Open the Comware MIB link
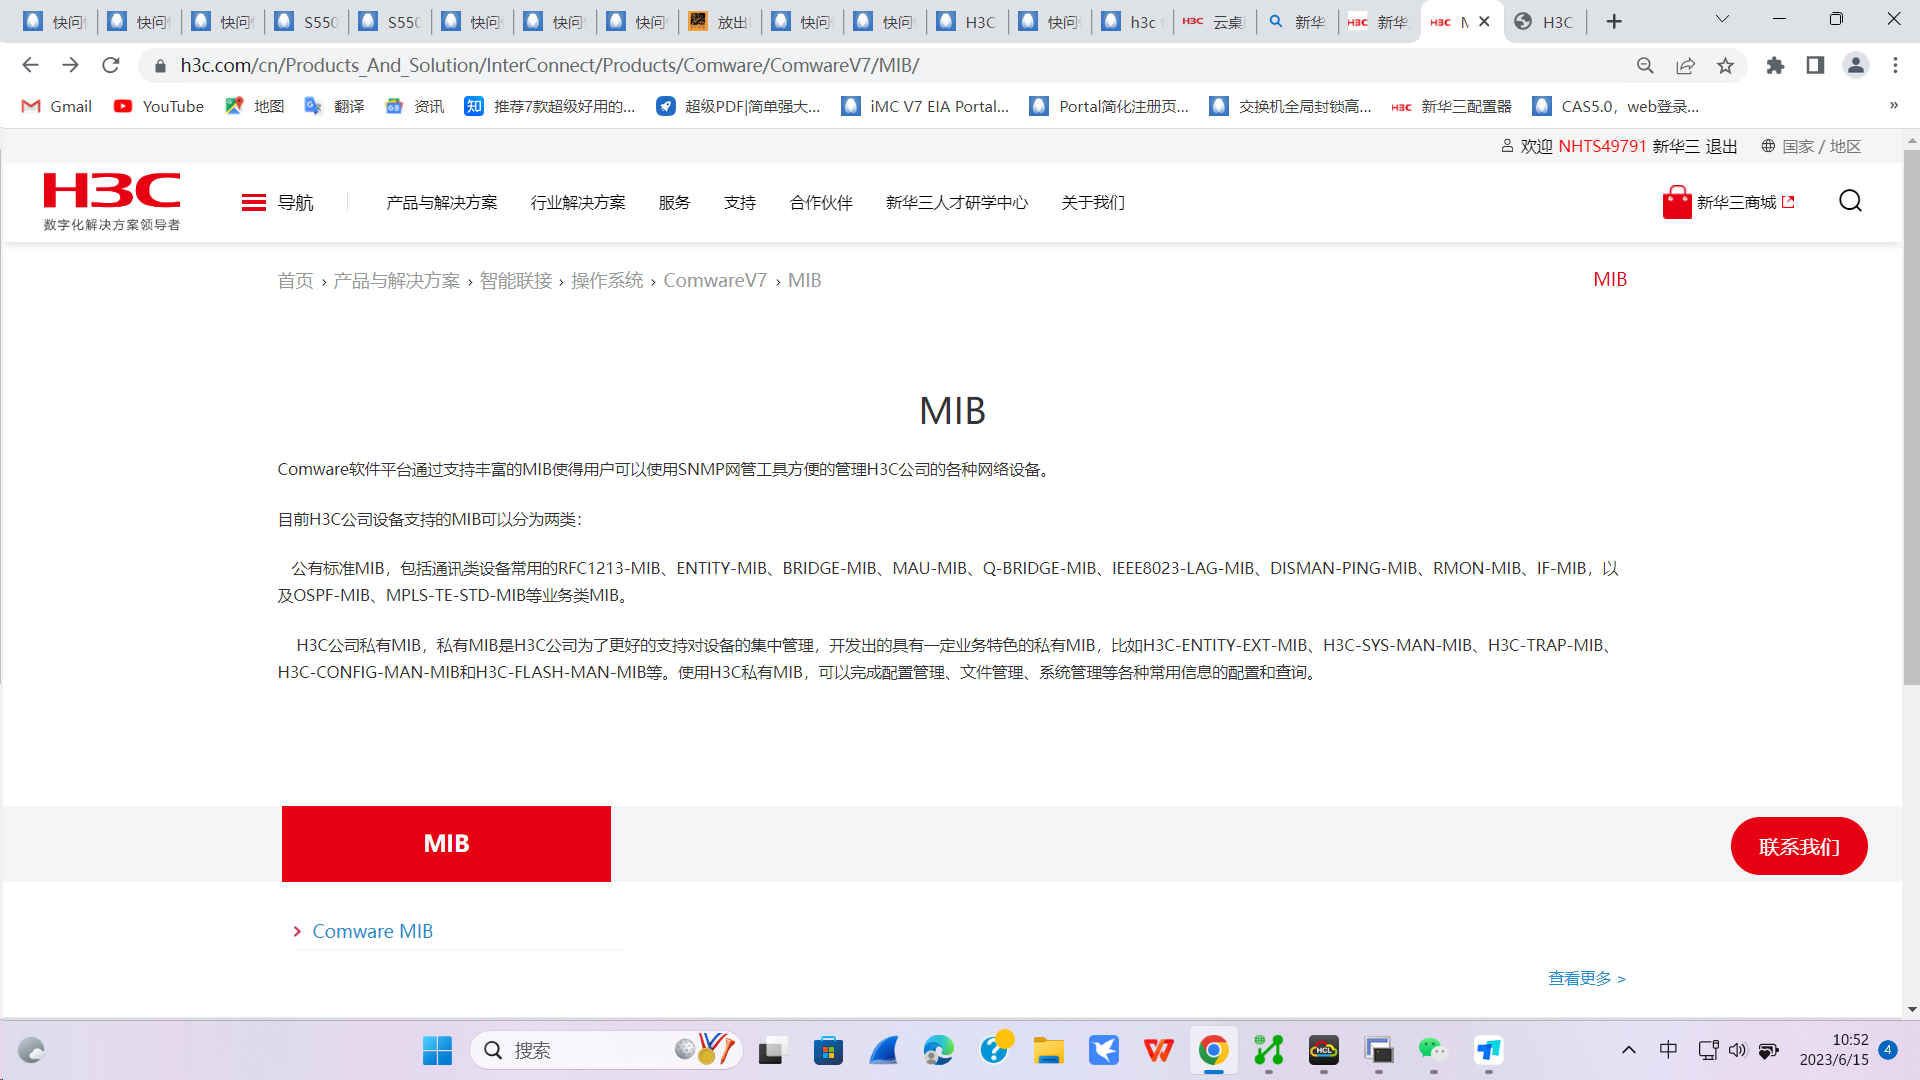The width and height of the screenshot is (1920, 1080). [x=372, y=931]
